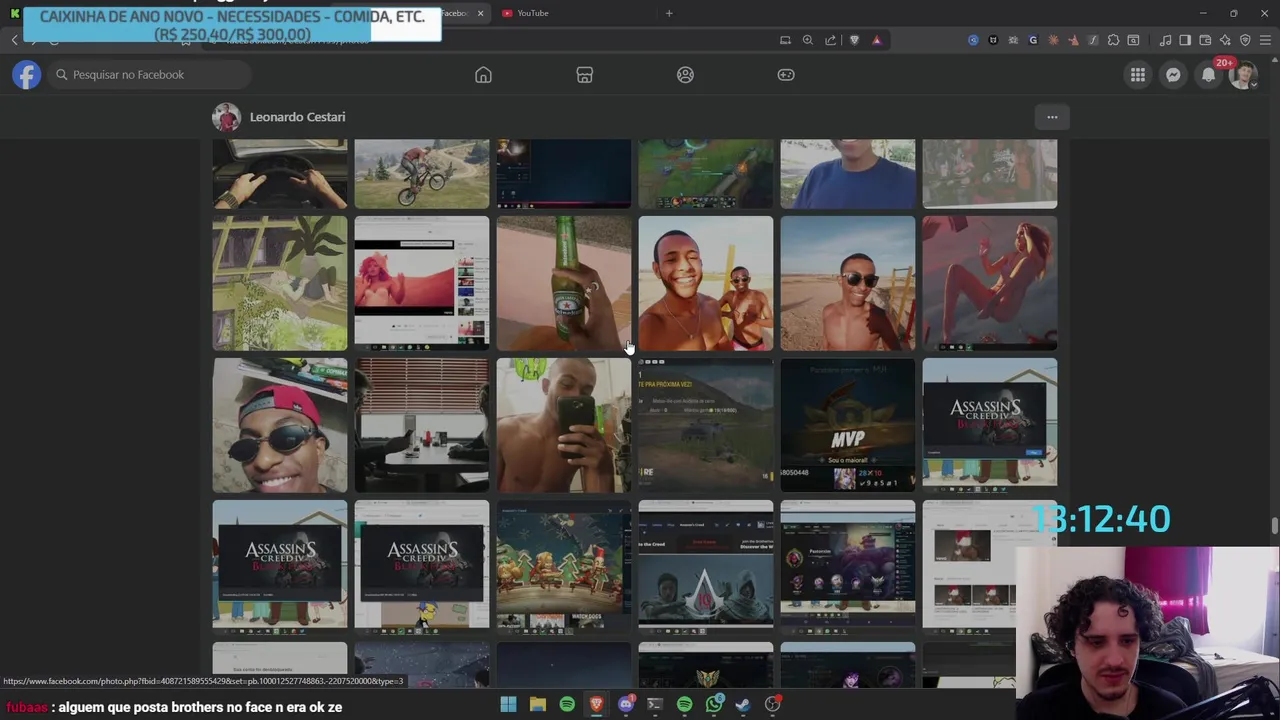The image size is (1280, 720).
Task: Open the Windows Start button
Action: (508, 704)
